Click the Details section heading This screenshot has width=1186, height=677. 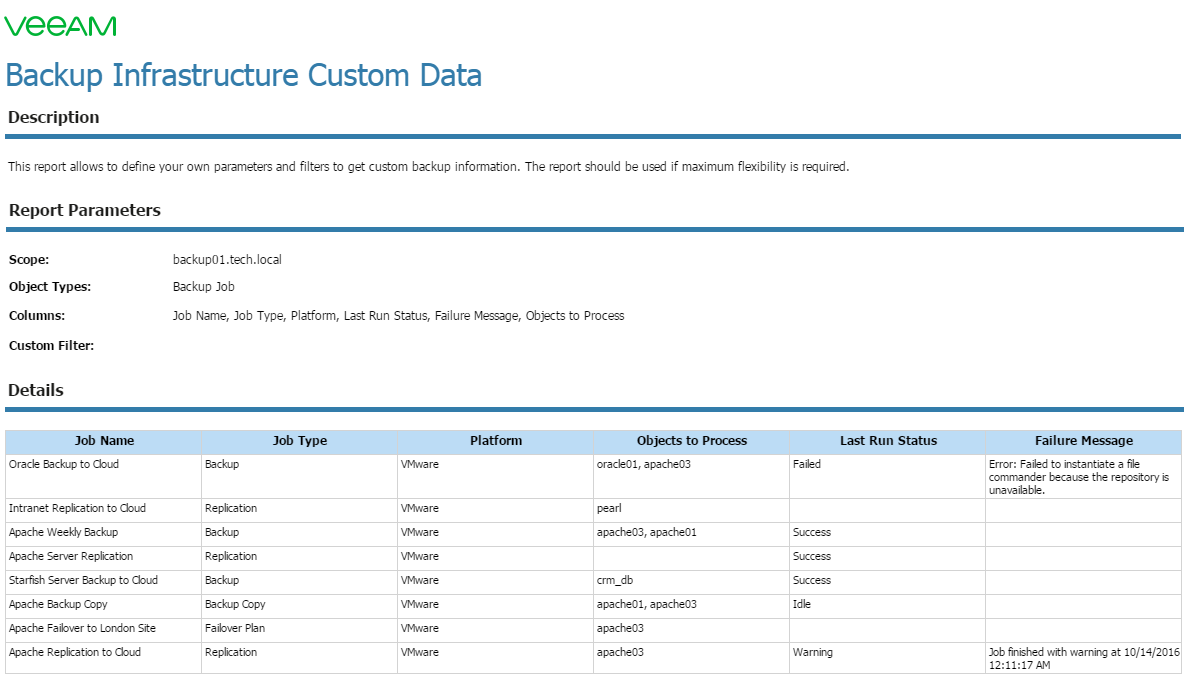pos(36,390)
